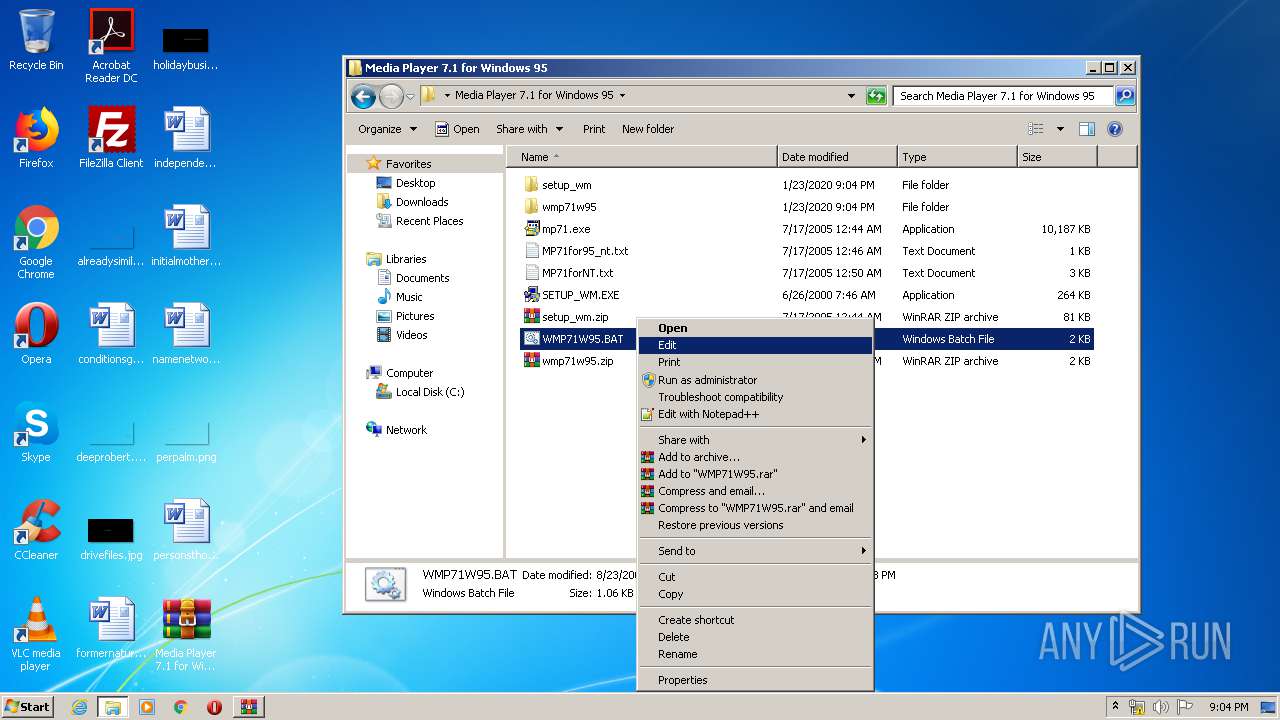This screenshot has height=720, width=1280.
Task: Open Explorer help icon
Action: 1115,129
